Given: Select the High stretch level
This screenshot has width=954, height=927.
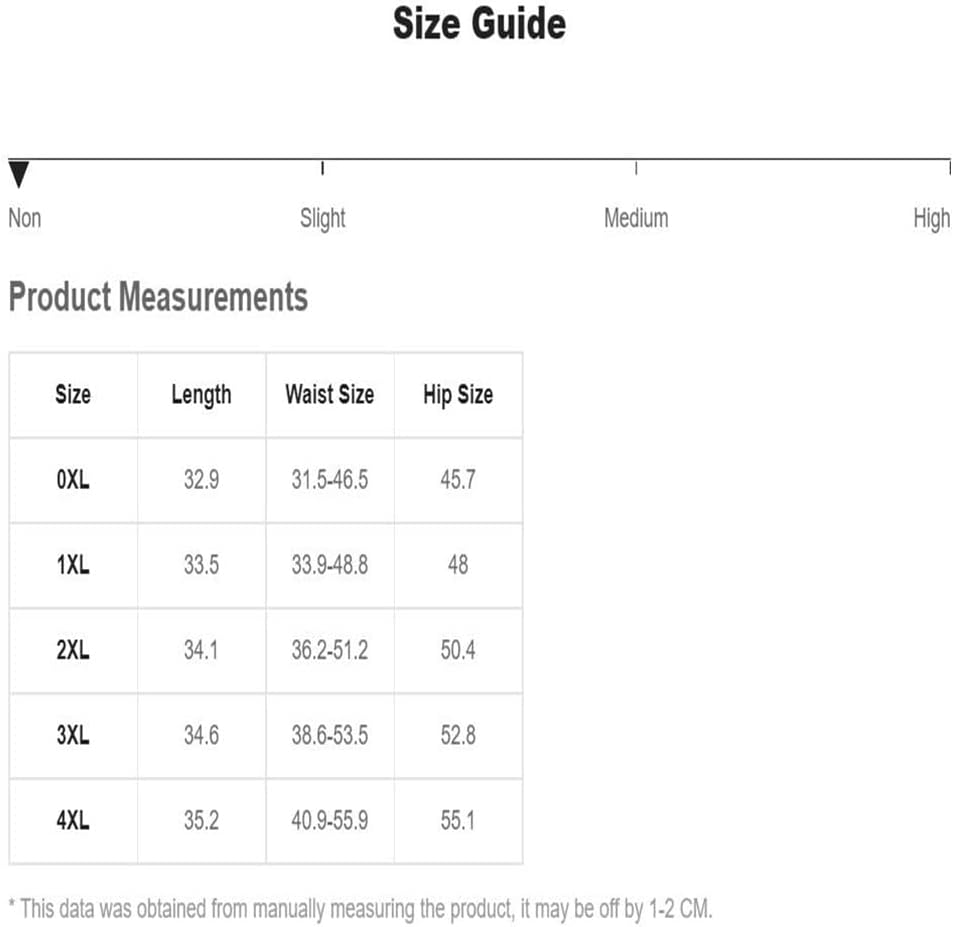Looking at the screenshot, I should 931,218.
